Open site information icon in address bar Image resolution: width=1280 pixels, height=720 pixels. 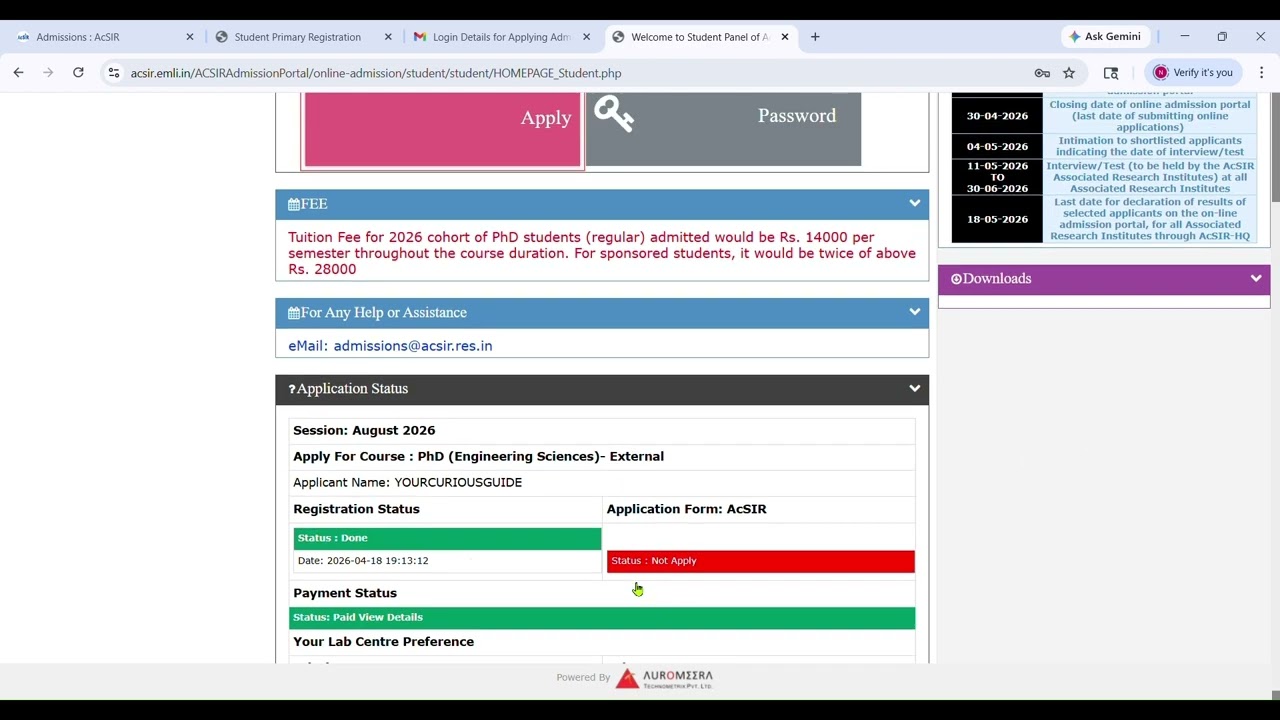point(114,73)
